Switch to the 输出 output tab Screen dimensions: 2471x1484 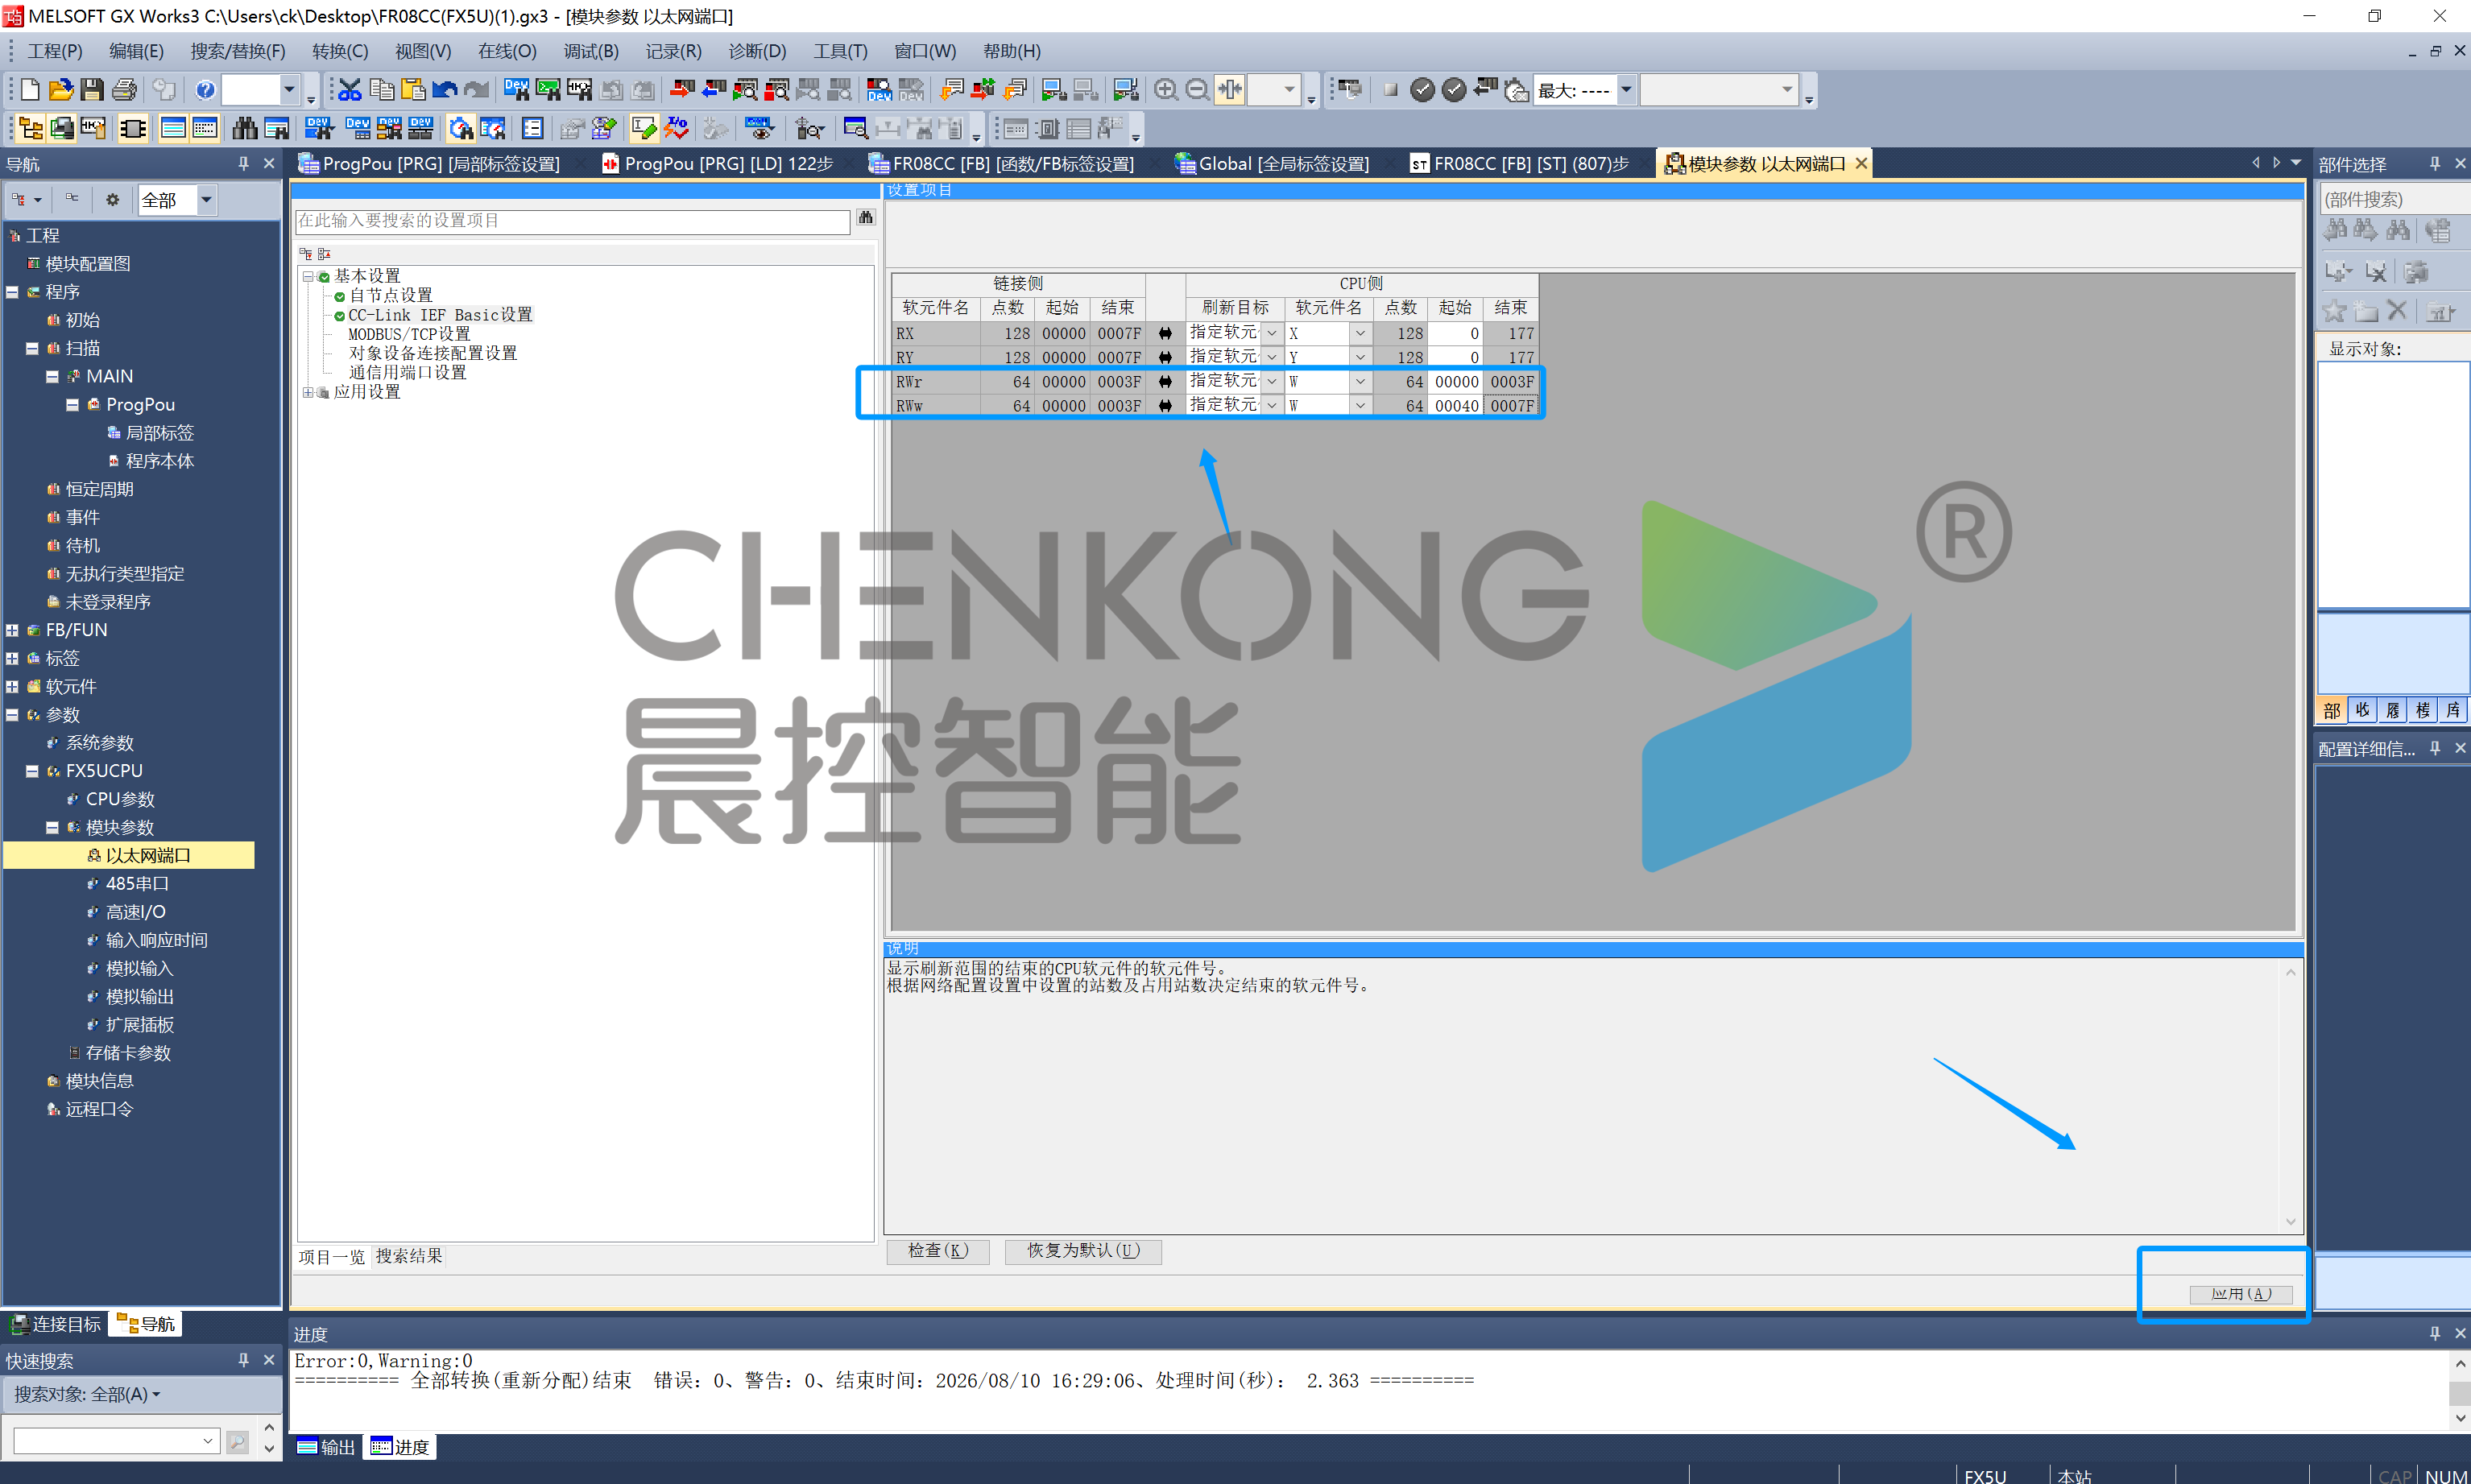(x=327, y=1447)
